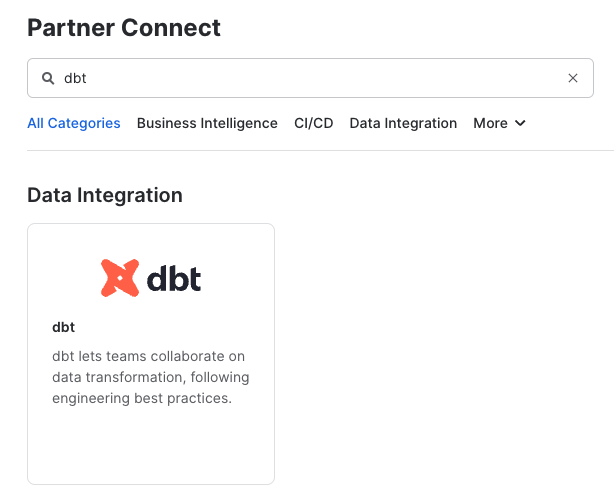Select the All Categories filter
The image size is (614, 497).
74,123
